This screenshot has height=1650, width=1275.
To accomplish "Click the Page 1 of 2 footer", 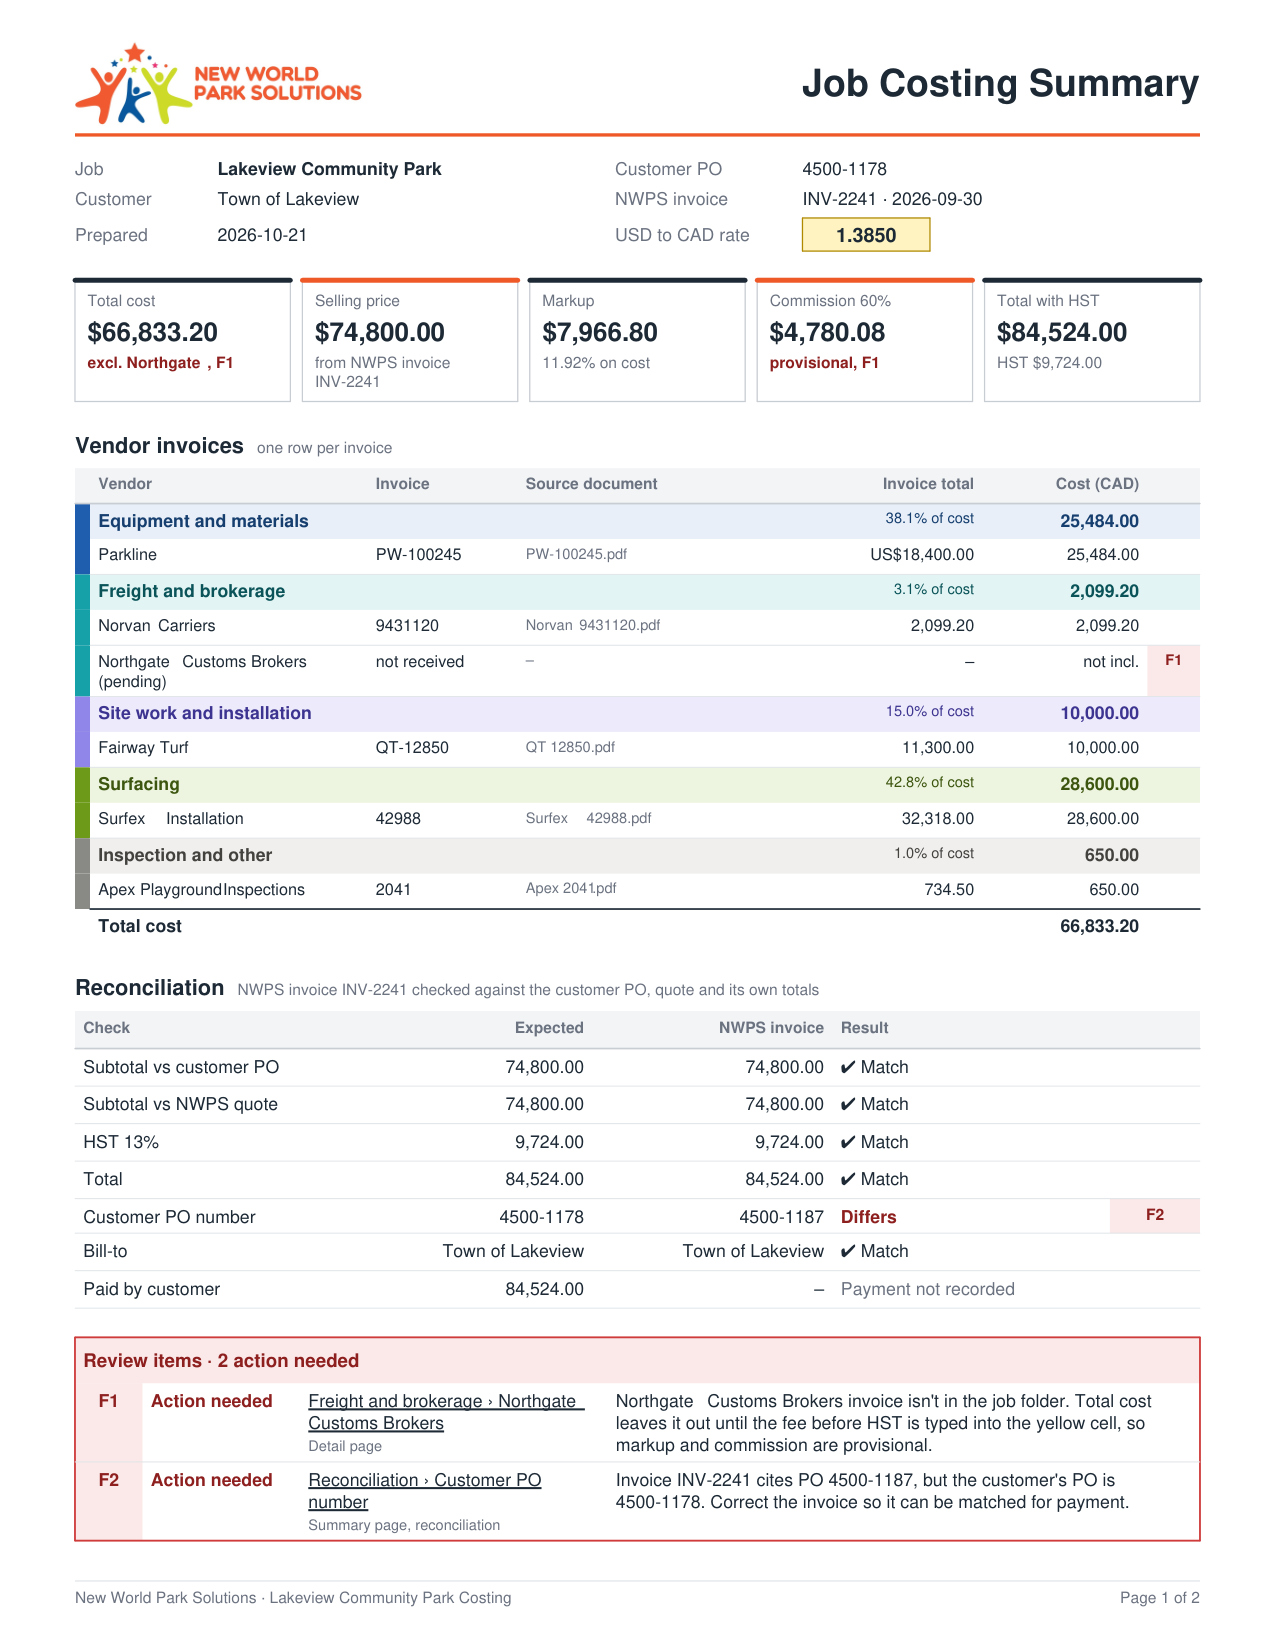I will pos(1160,1598).
